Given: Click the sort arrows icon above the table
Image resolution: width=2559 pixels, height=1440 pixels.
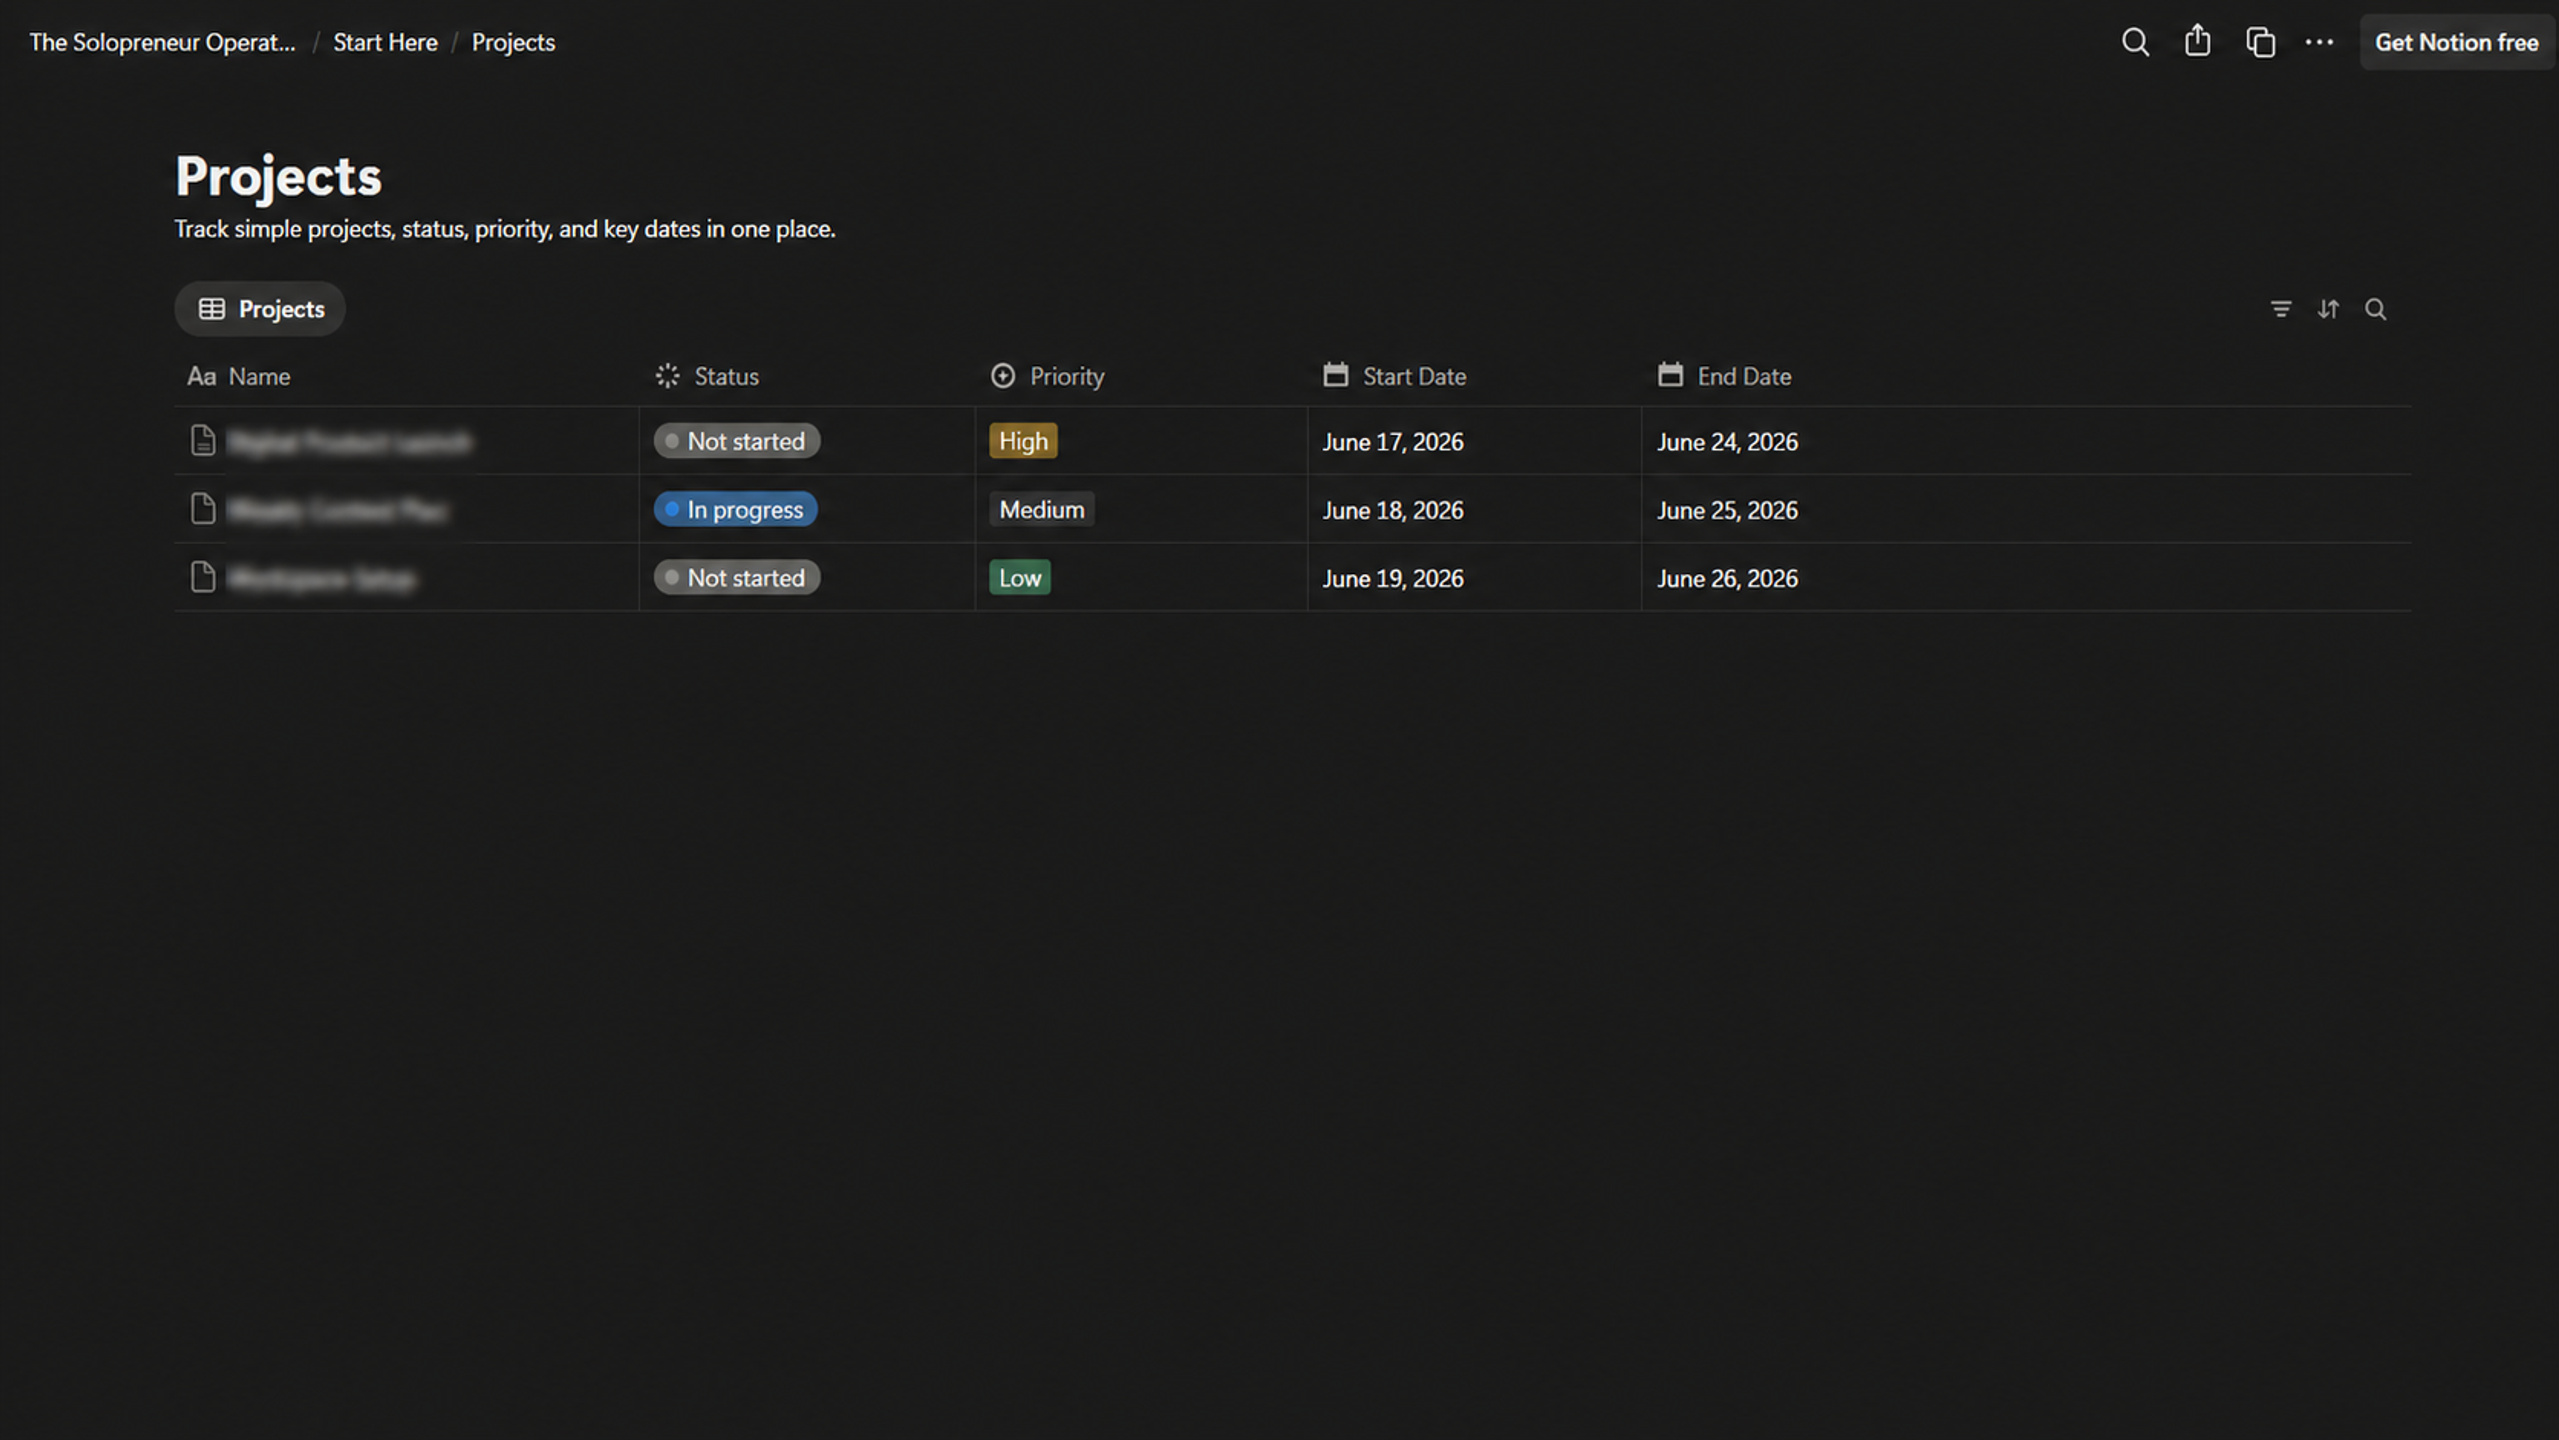Looking at the screenshot, I should (2328, 309).
